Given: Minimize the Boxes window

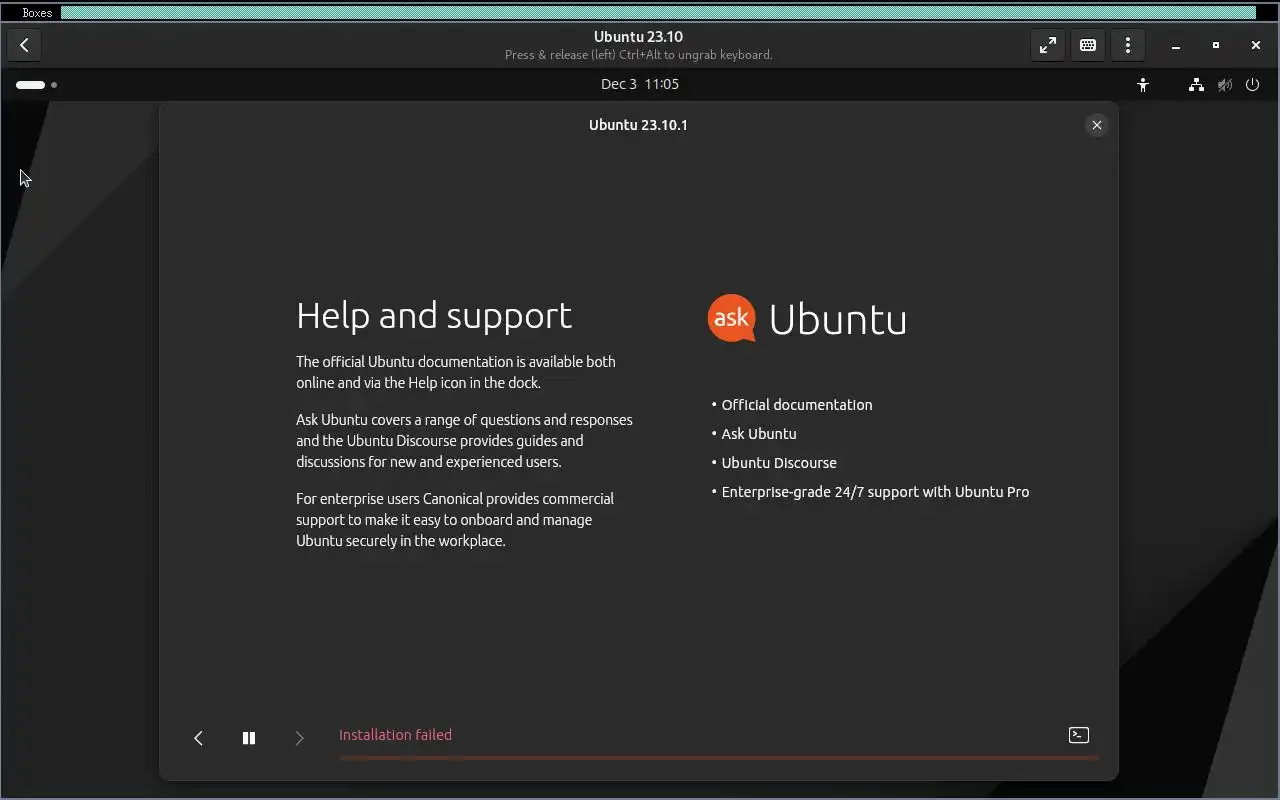Looking at the screenshot, I should coord(1176,45).
